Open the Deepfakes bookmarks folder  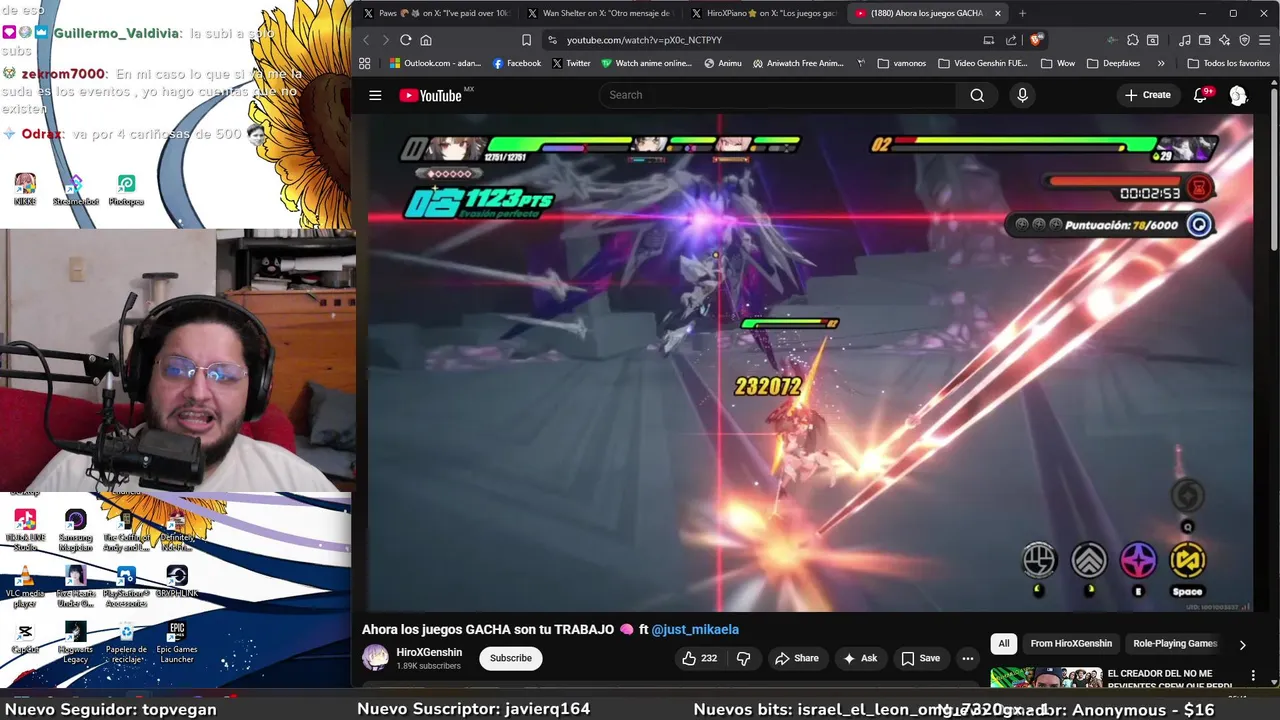1114,63
